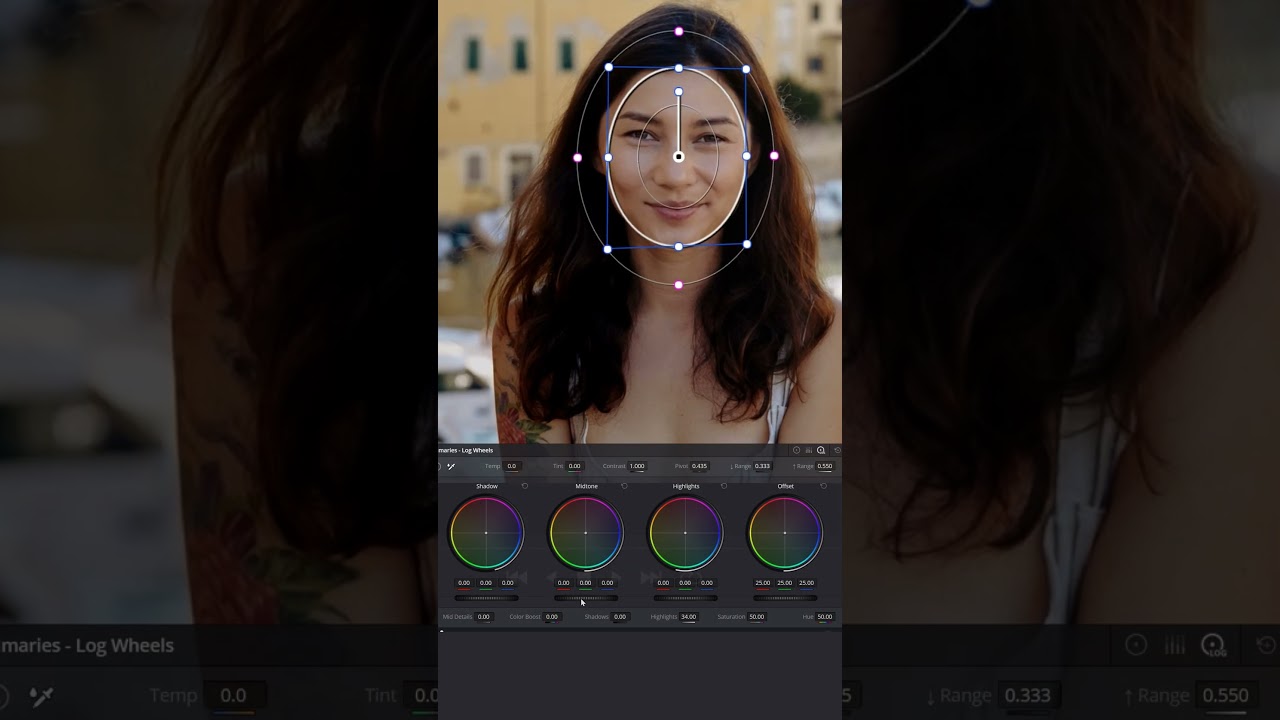Click the Highlights master jog wheel
Screen dimensions: 1280x720
[x=685, y=598]
